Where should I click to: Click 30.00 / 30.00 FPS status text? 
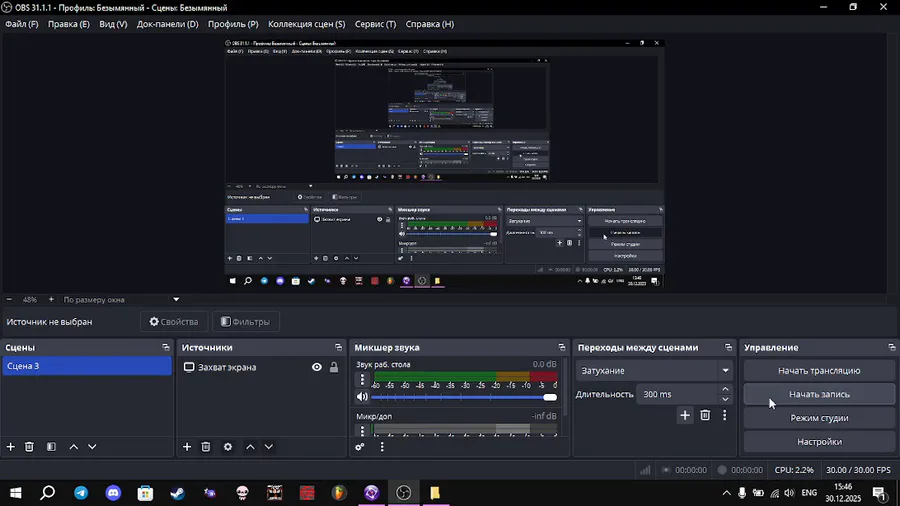[x=858, y=470]
